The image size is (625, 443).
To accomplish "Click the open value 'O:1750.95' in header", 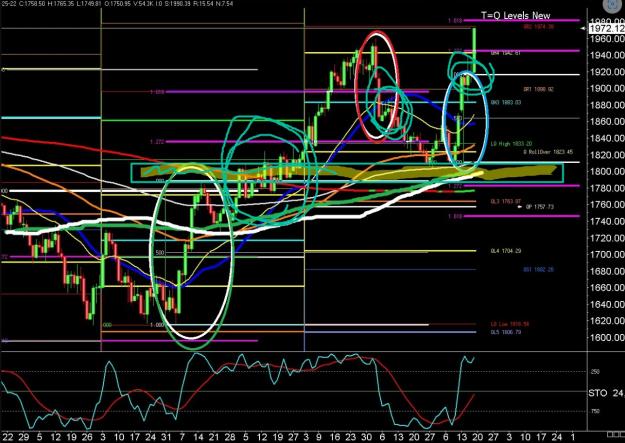I will tap(116, 4).
